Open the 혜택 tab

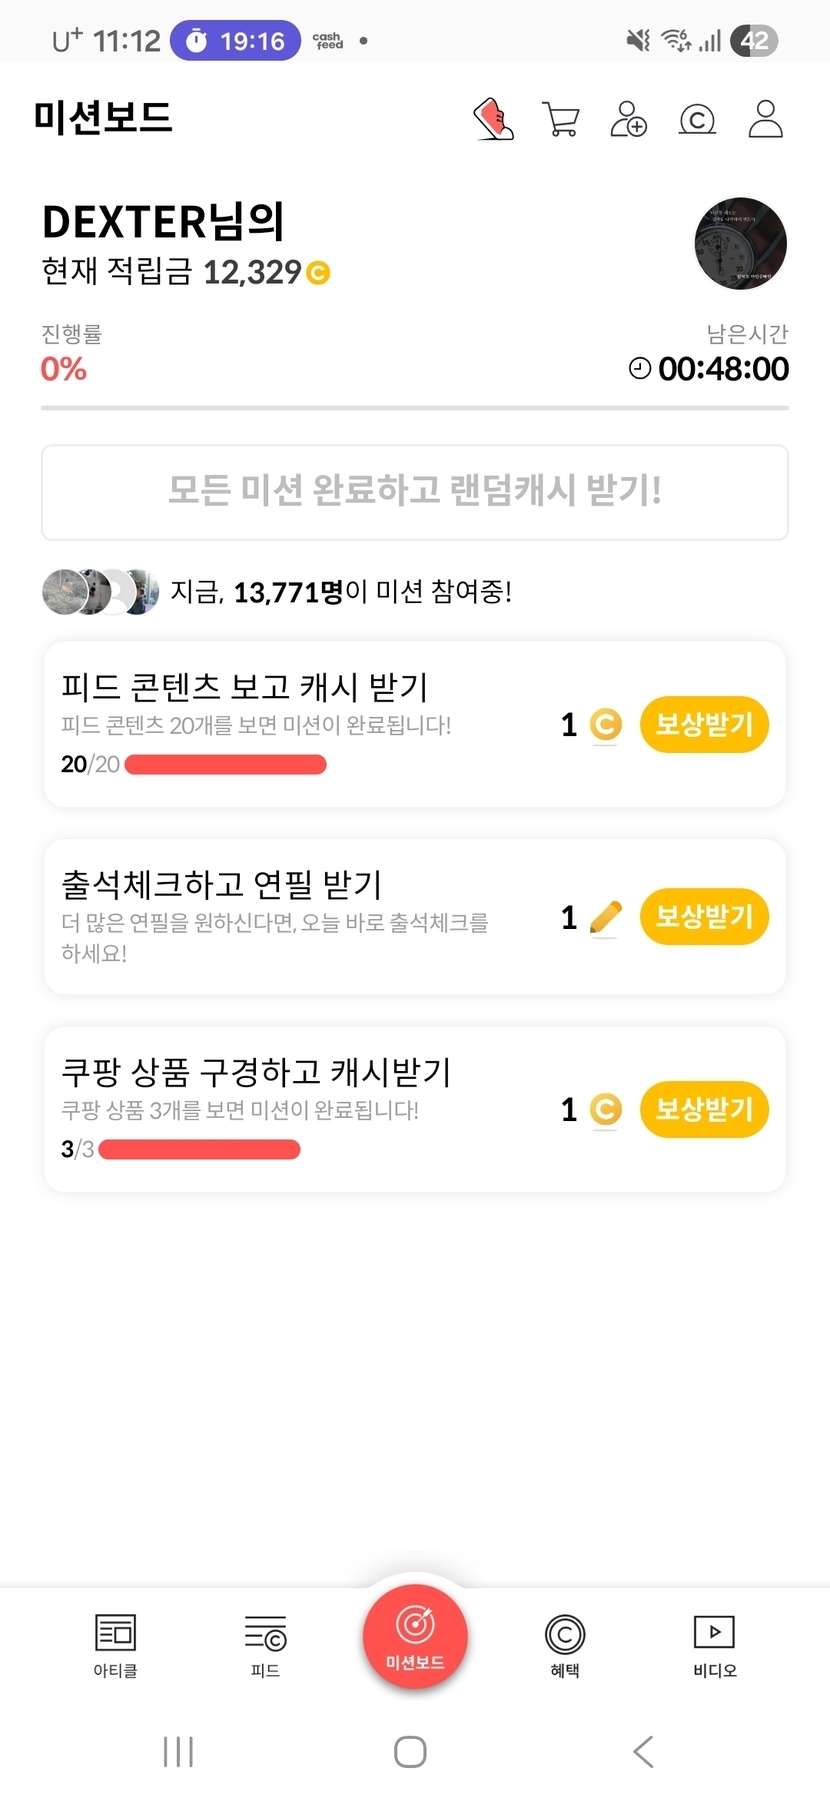[565, 1645]
